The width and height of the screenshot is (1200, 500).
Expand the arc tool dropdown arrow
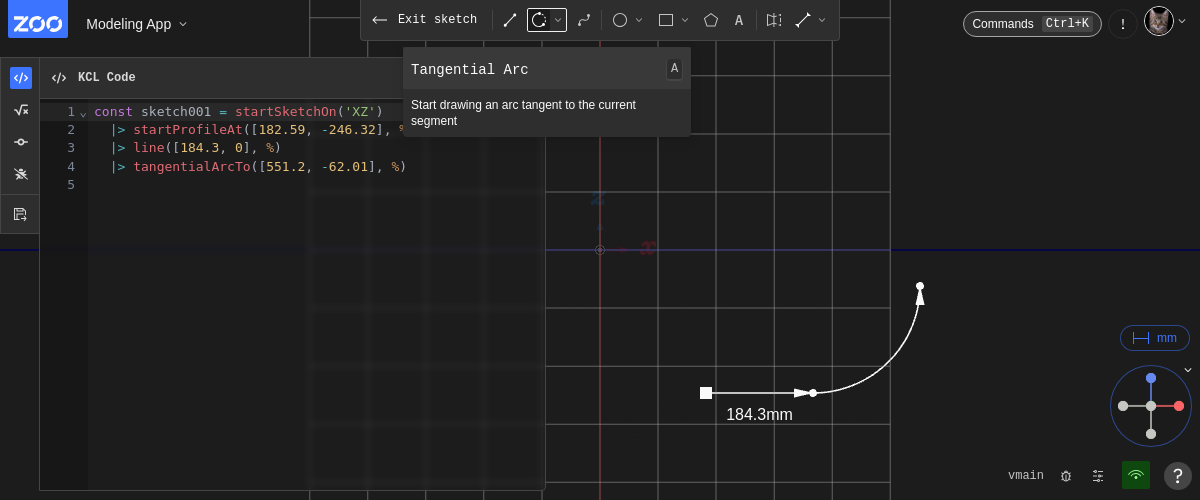558,20
